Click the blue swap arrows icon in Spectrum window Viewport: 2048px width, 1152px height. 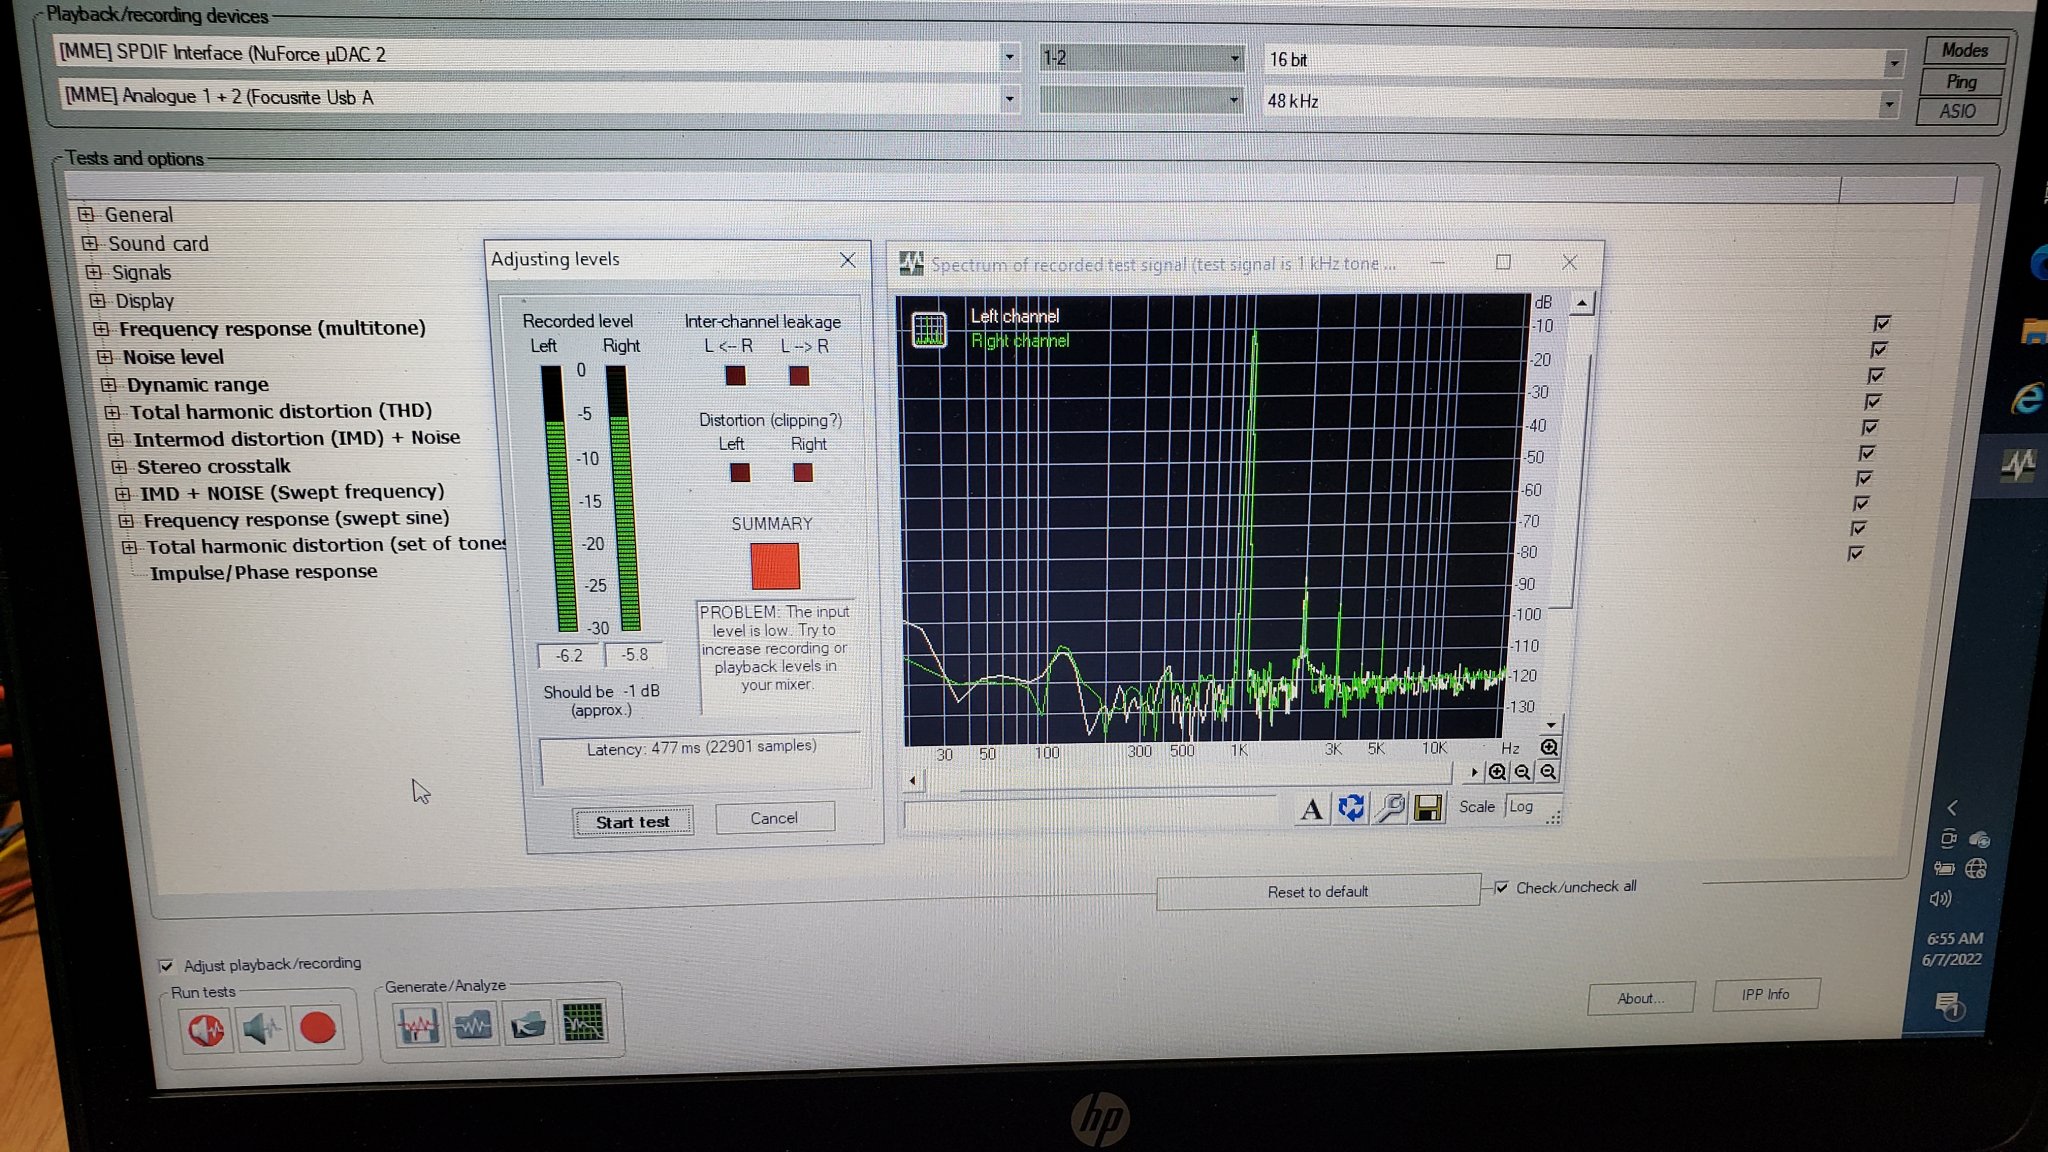pos(1351,807)
